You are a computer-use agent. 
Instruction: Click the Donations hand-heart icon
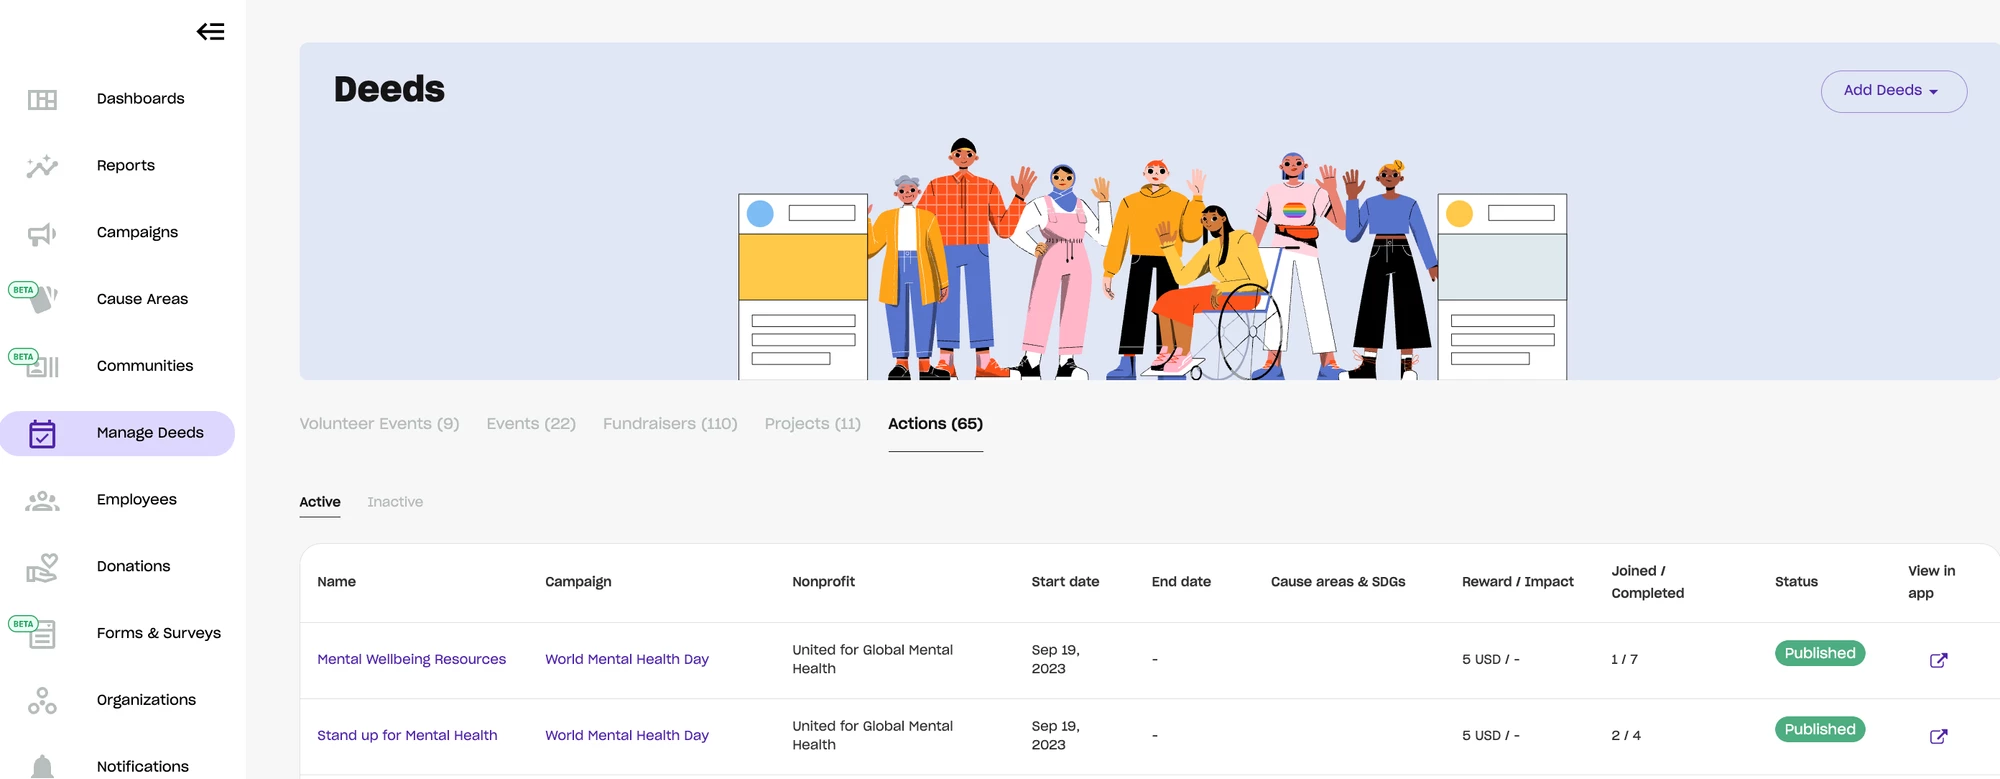coord(42,568)
